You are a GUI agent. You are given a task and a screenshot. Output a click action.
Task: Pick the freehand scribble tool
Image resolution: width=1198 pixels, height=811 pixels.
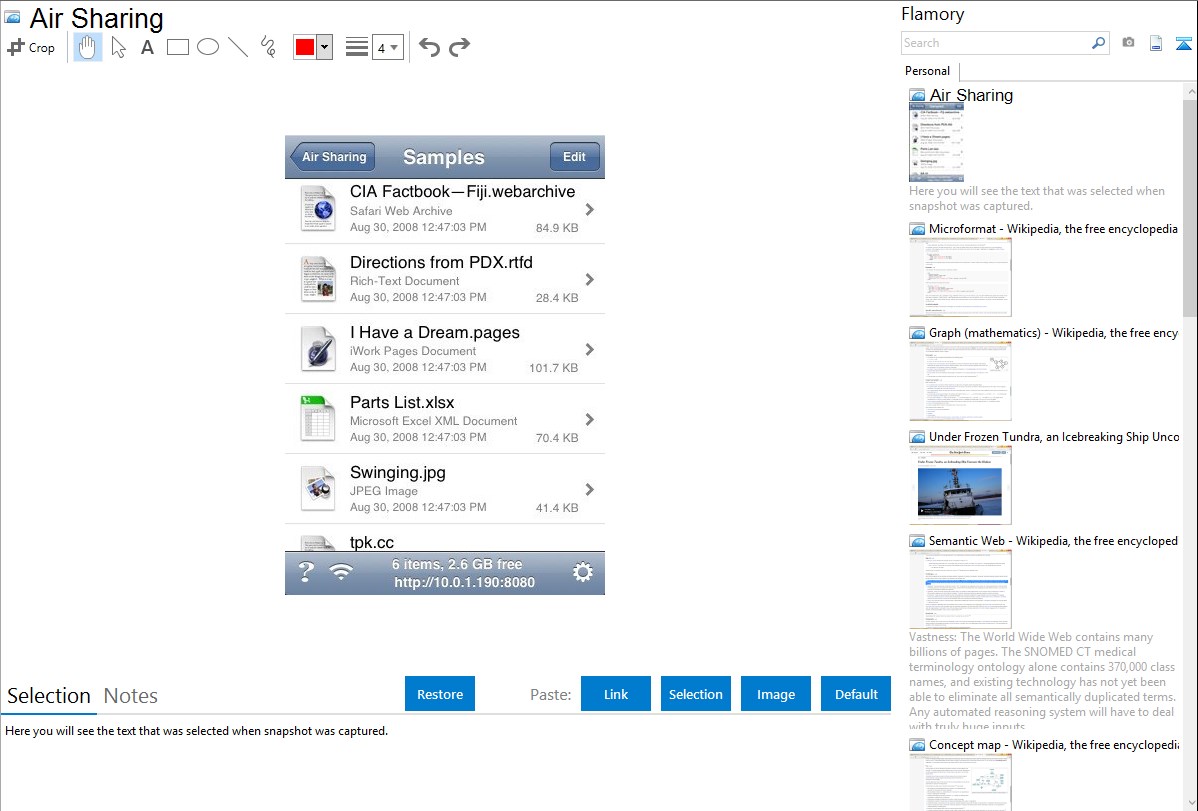(268, 47)
